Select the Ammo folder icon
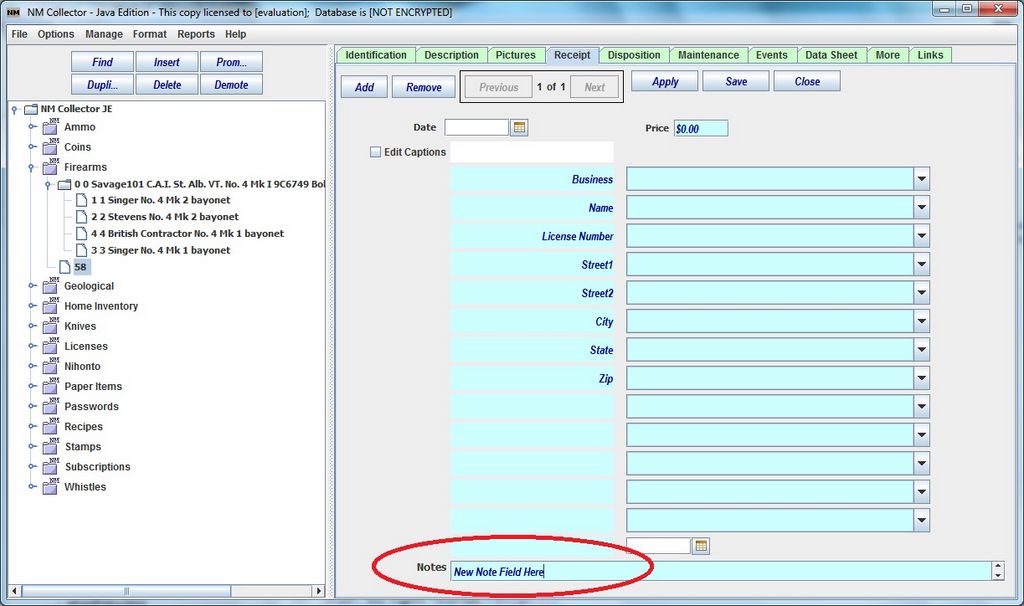Image resolution: width=1024 pixels, height=606 pixels. (50, 127)
